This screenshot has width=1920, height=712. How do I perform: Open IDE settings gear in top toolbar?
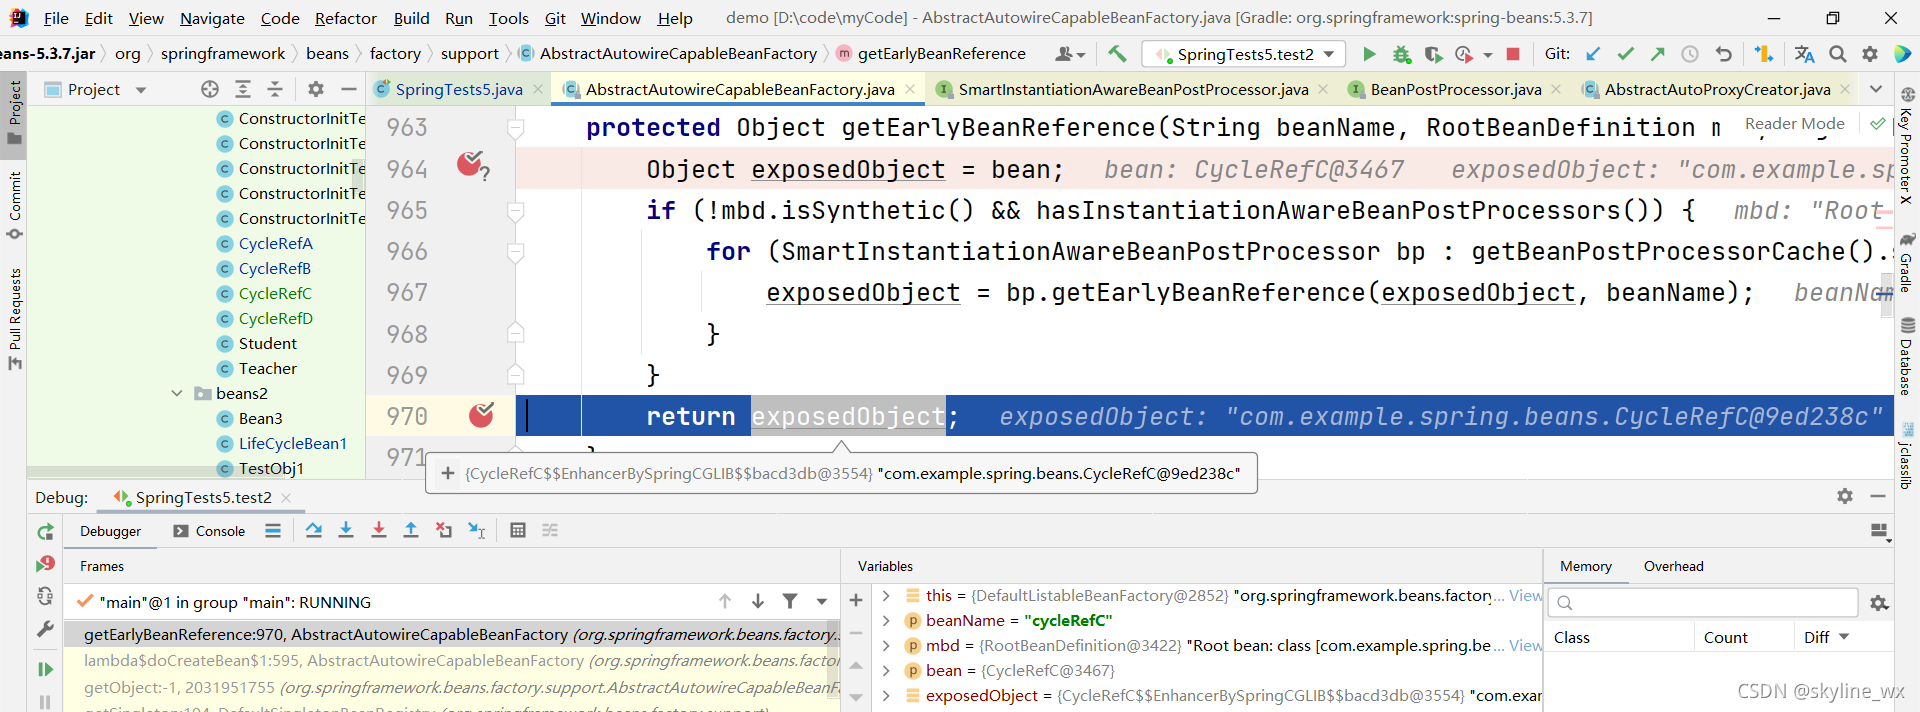1869,54
